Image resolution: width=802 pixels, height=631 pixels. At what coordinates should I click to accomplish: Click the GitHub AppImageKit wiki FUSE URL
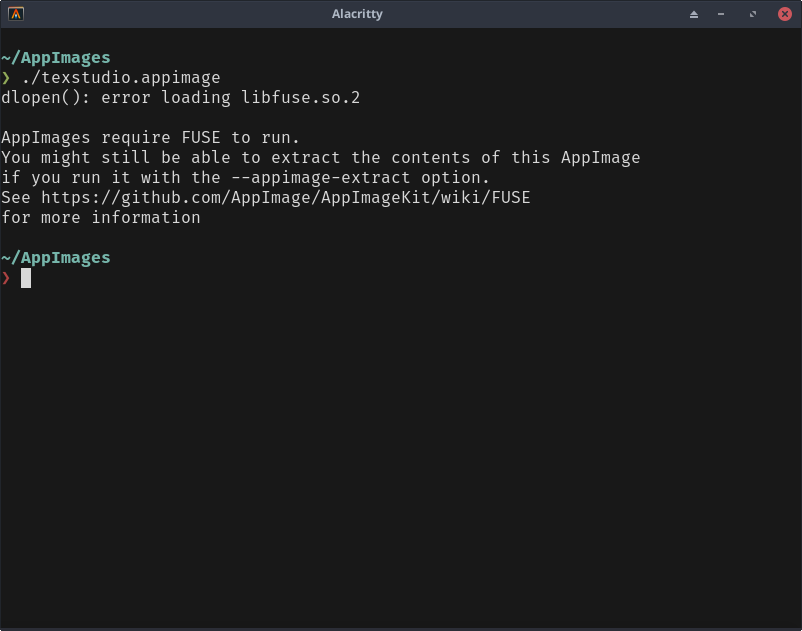(x=286, y=197)
